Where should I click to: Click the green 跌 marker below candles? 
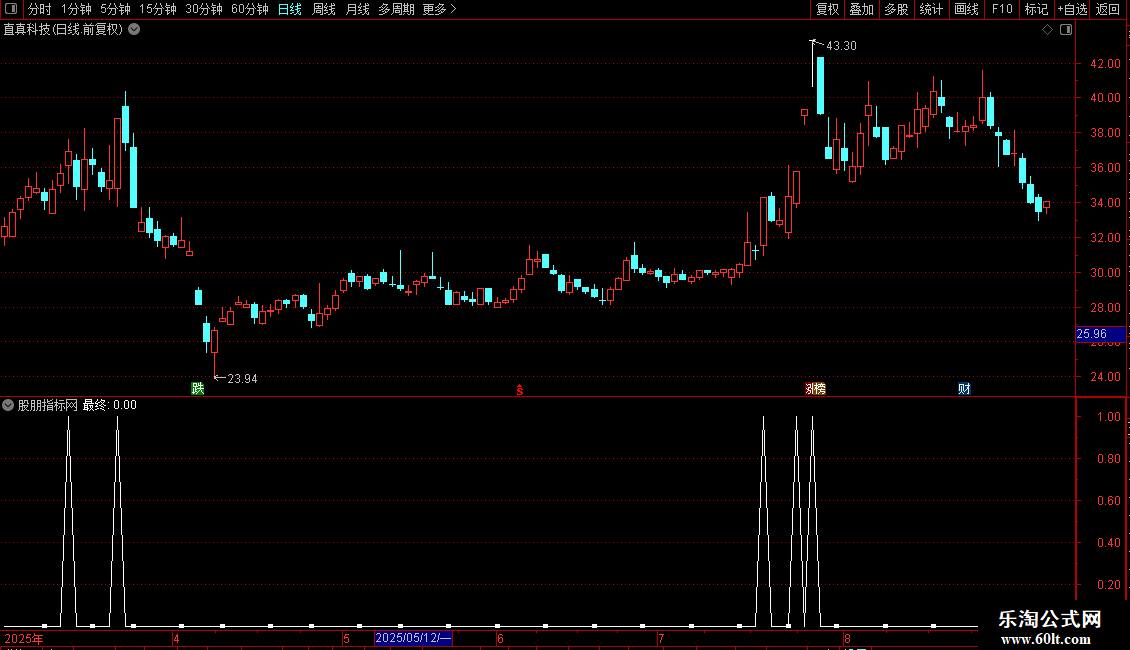pyautogui.click(x=197, y=388)
